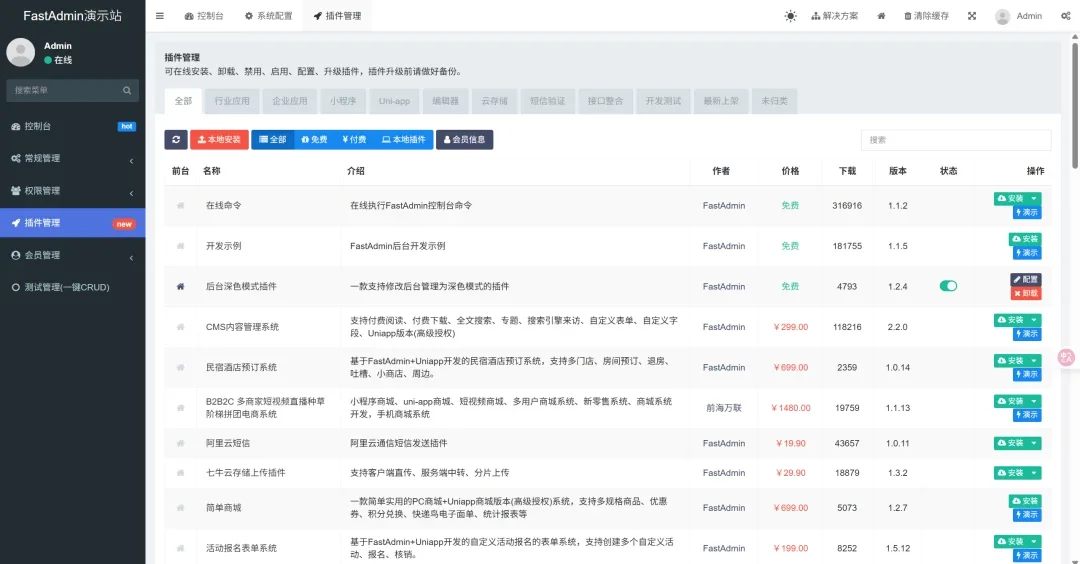The width and height of the screenshot is (1080, 564).
Task: Click 安装 for 开发示例
Action: pyautogui.click(x=1025, y=239)
